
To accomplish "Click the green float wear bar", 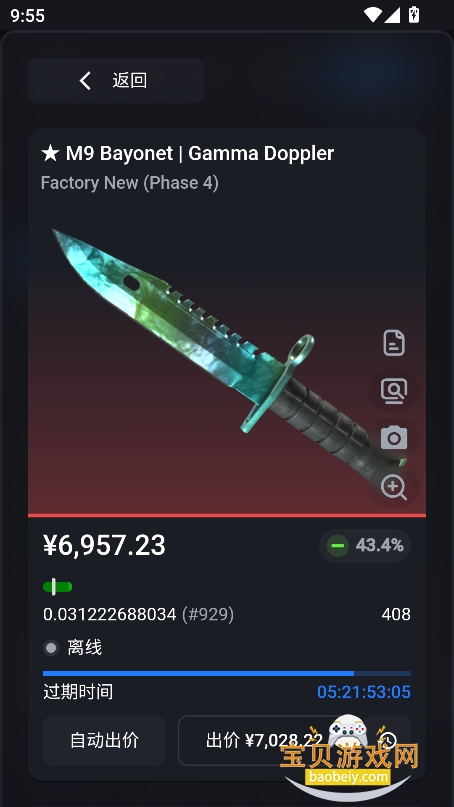I will (58, 587).
